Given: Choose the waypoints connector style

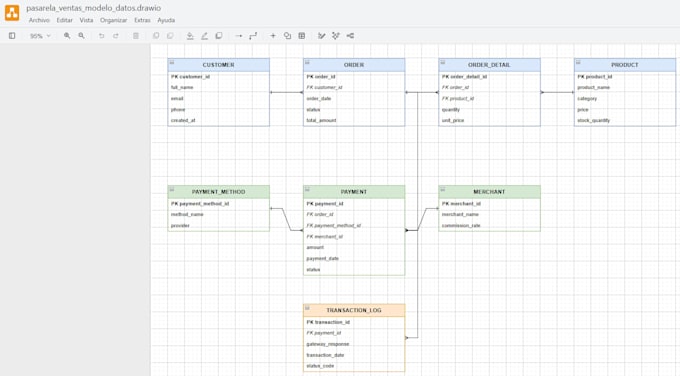Looking at the screenshot, I should (253, 36).
